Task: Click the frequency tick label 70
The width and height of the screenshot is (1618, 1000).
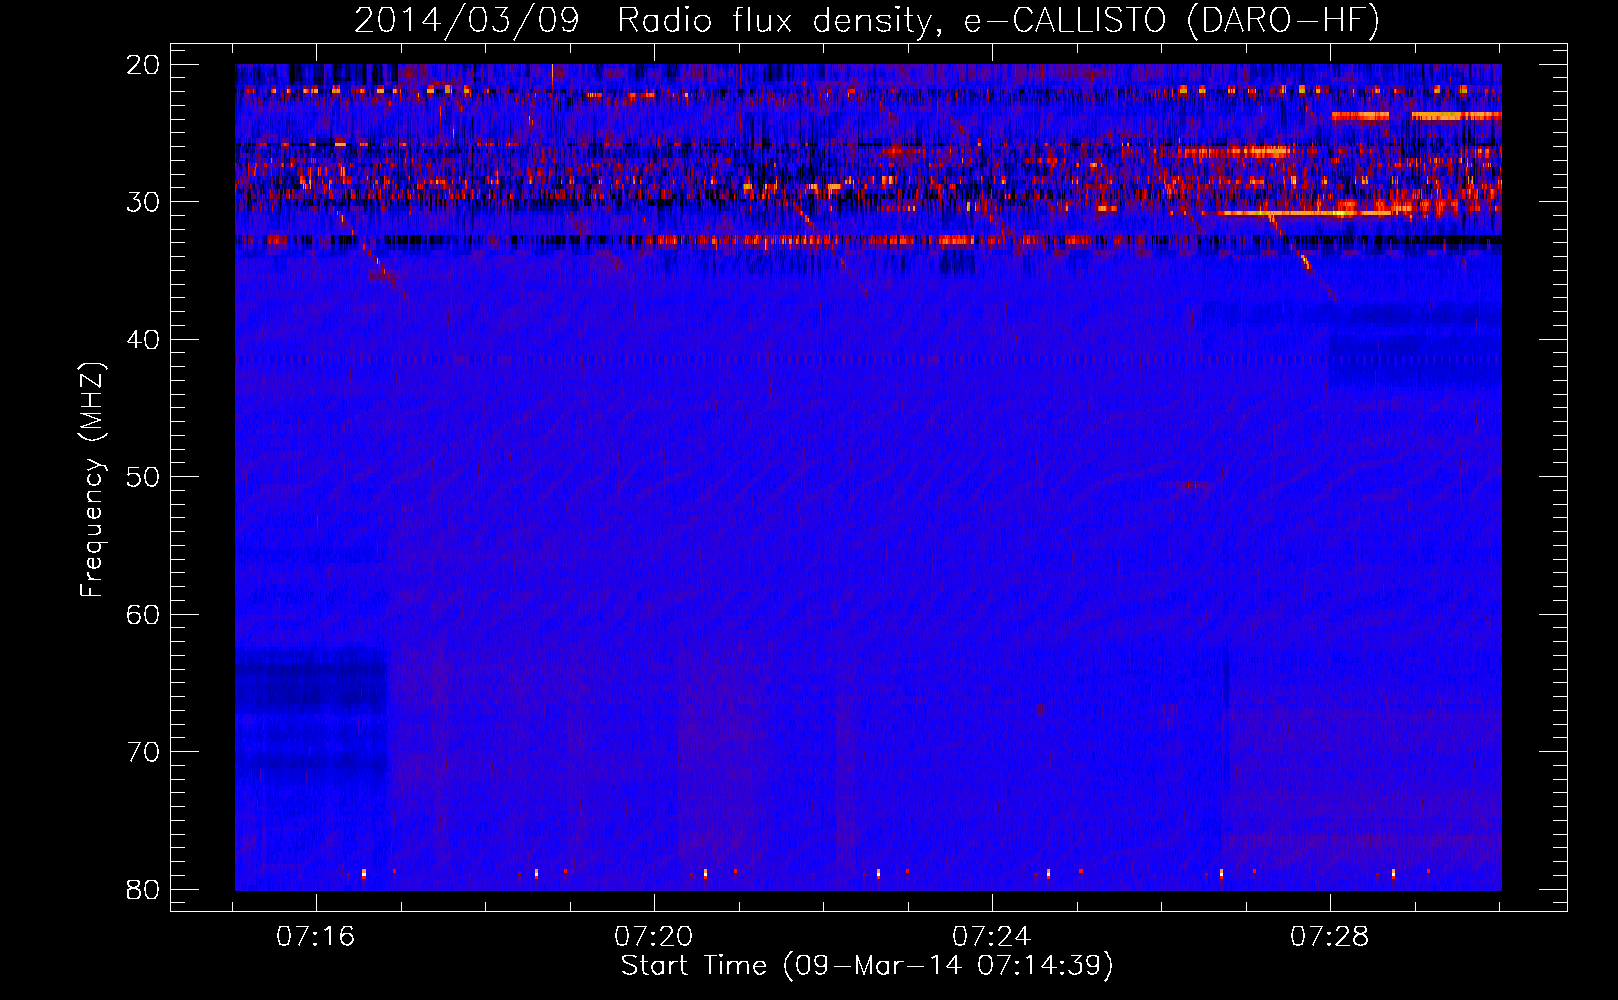Action: click(143, 752)
